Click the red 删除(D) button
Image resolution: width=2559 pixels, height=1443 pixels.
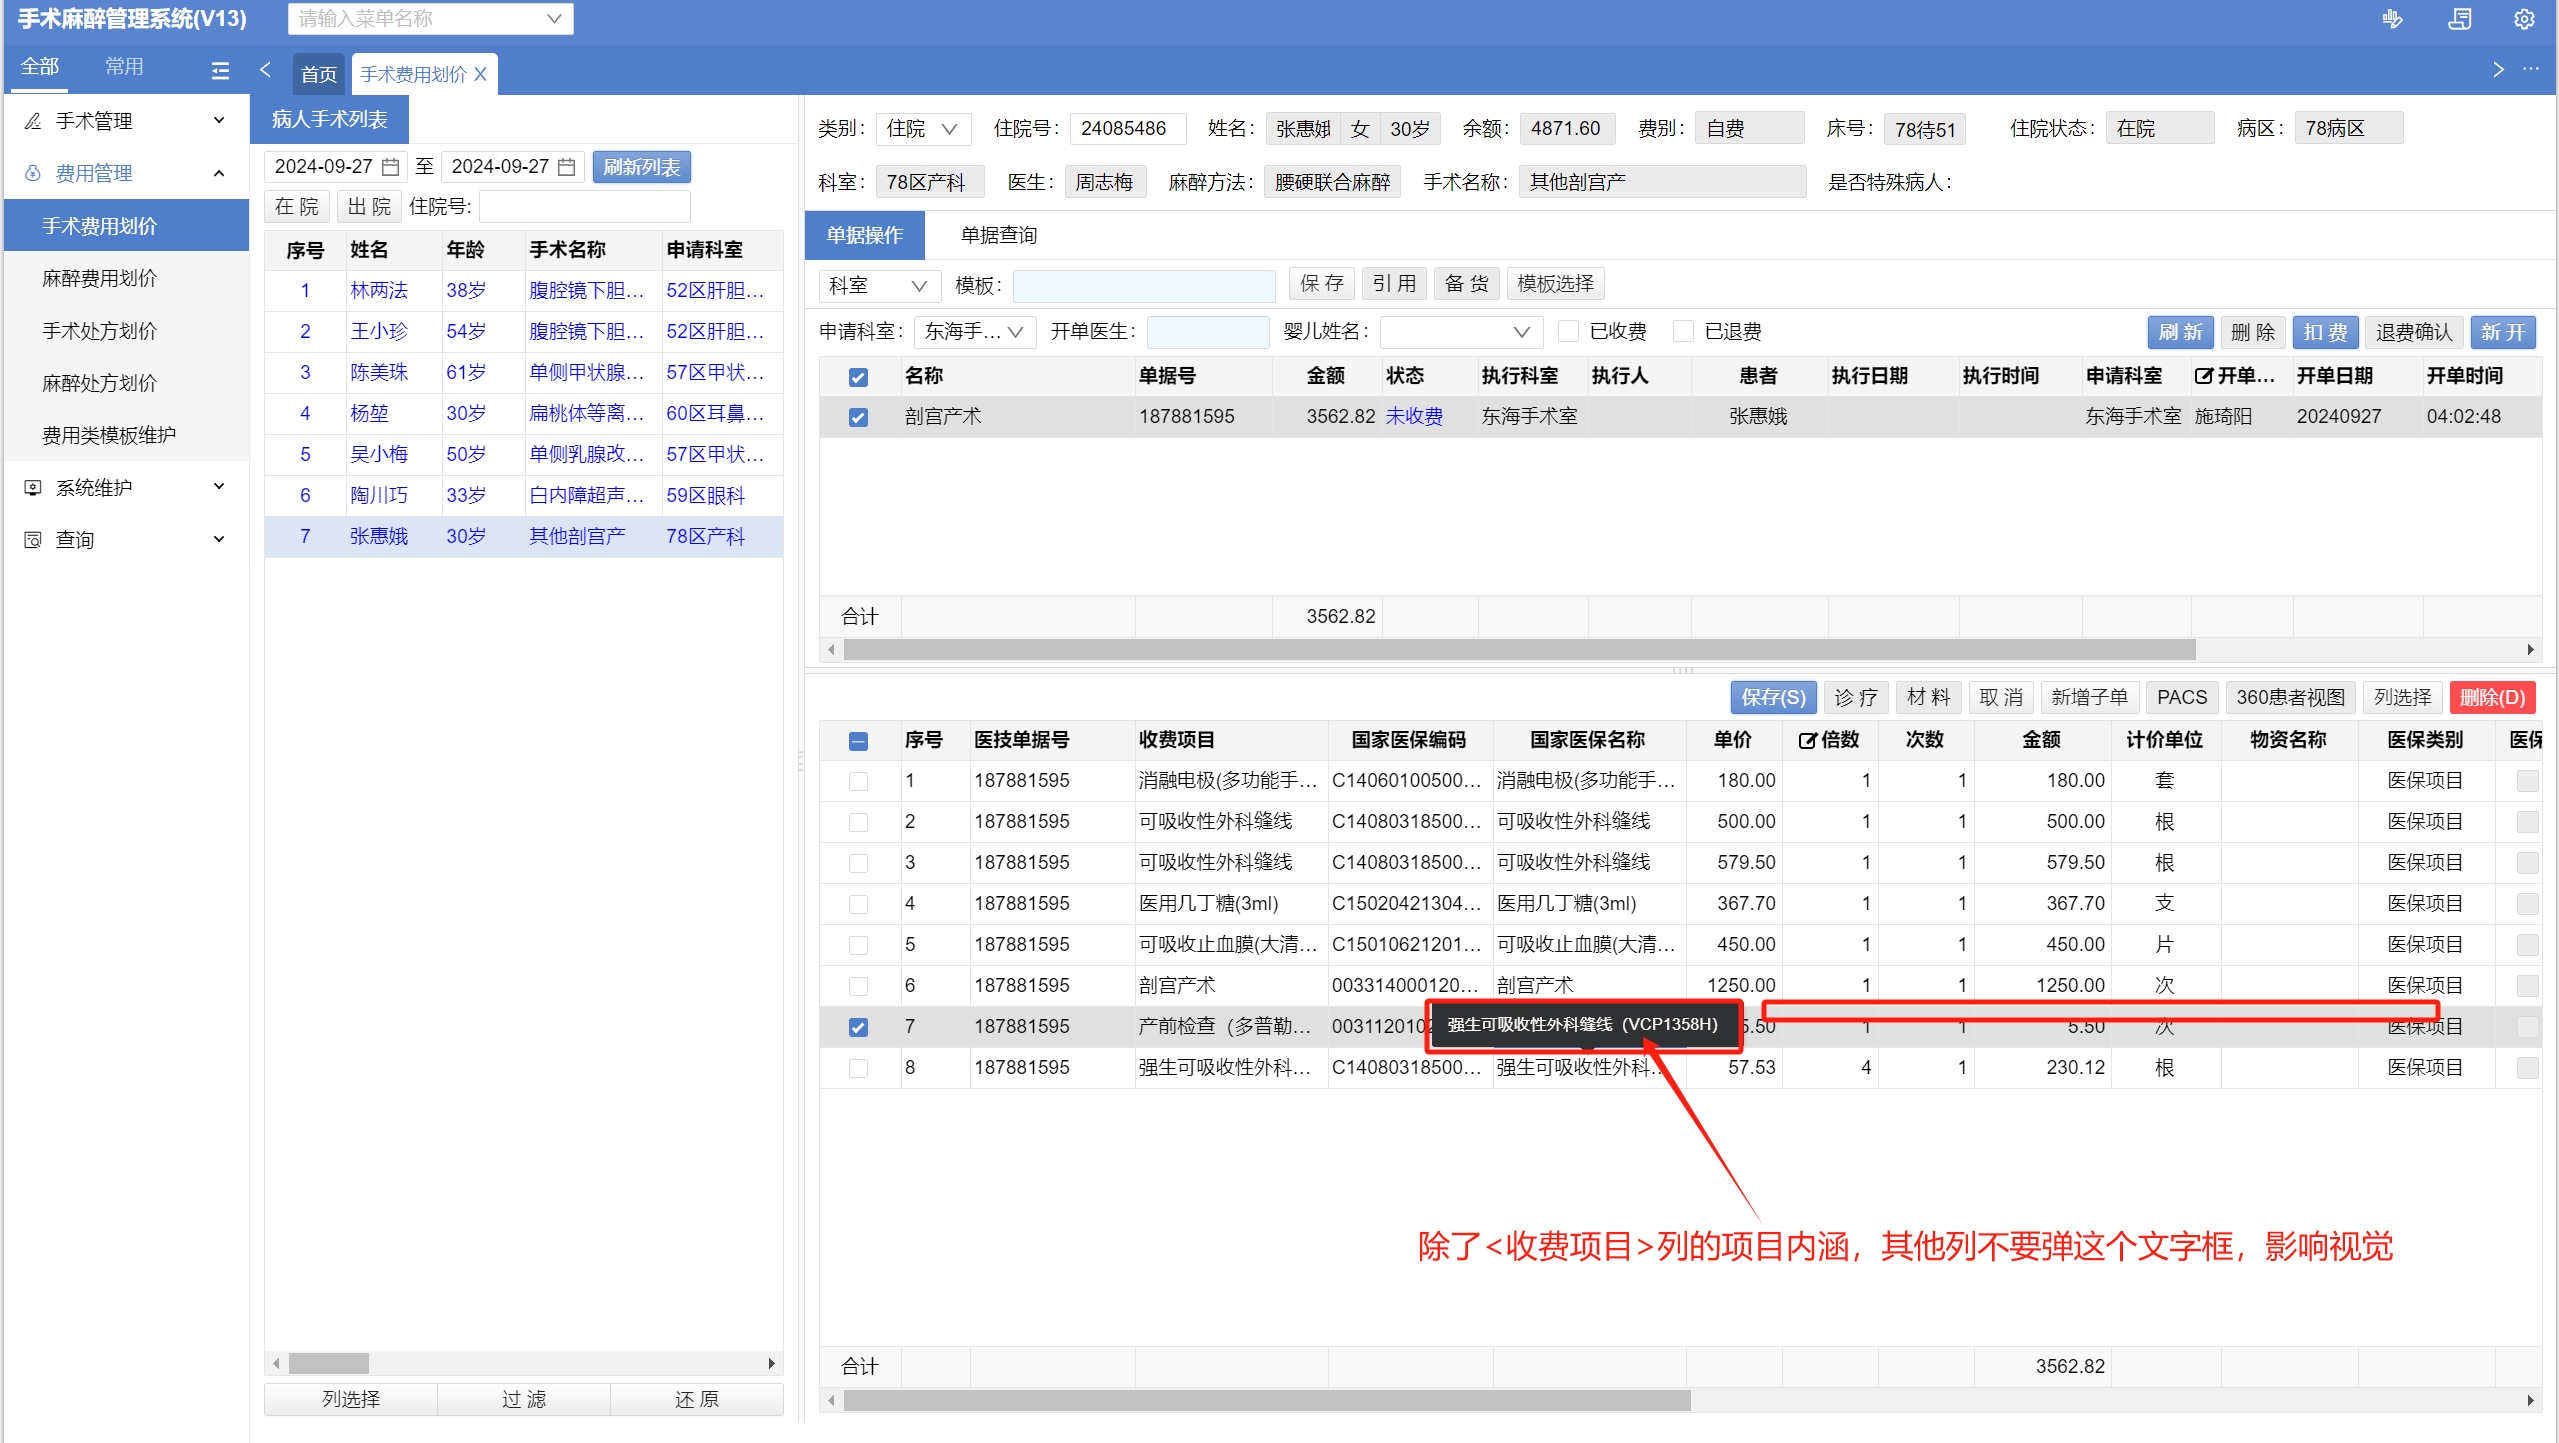coord(2492,697)
